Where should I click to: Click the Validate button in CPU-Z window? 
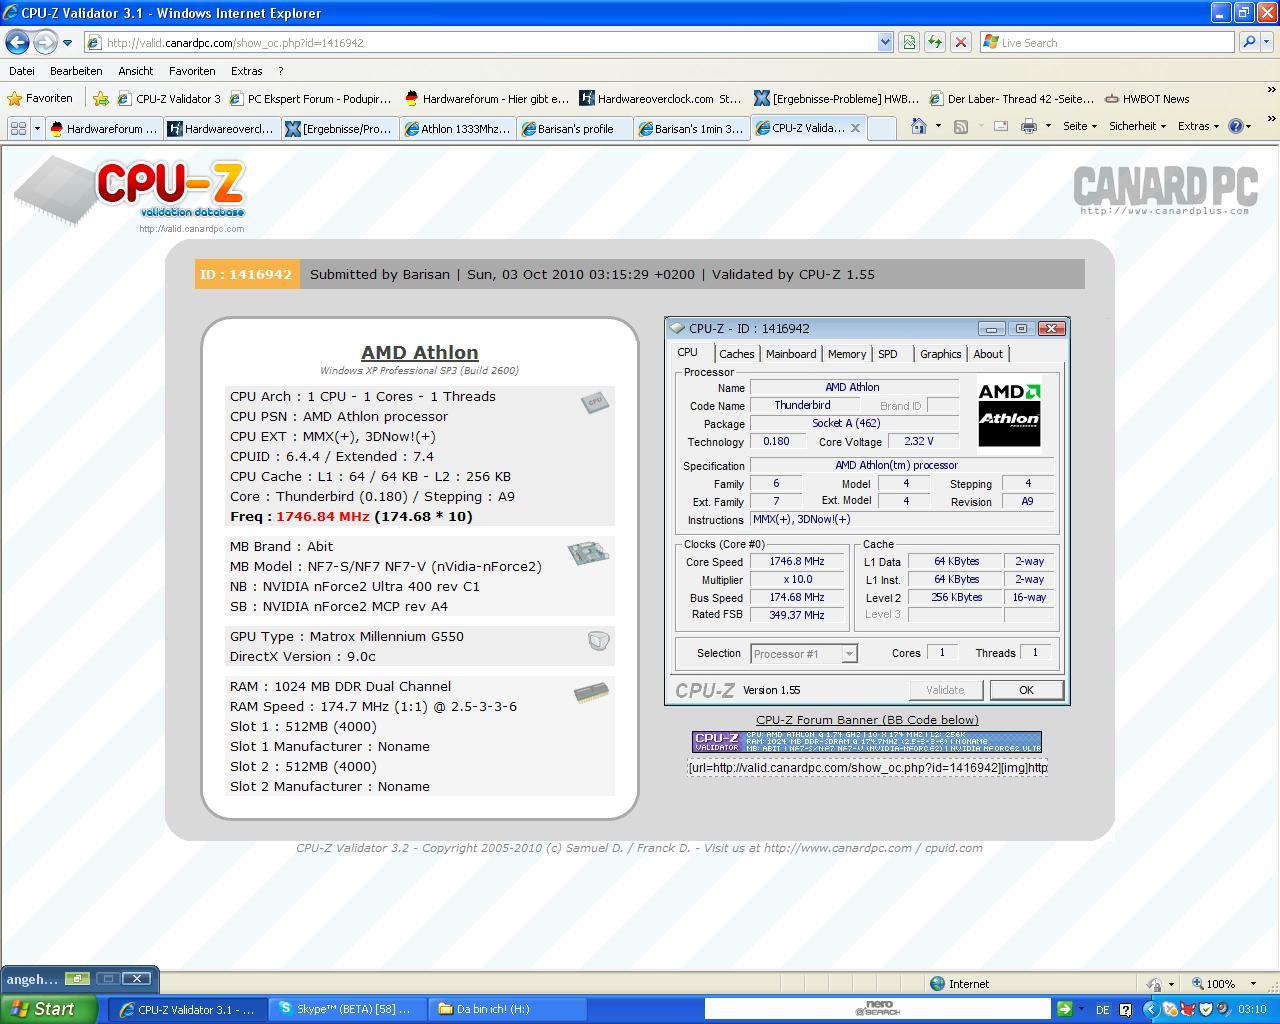tap(945, 690)
